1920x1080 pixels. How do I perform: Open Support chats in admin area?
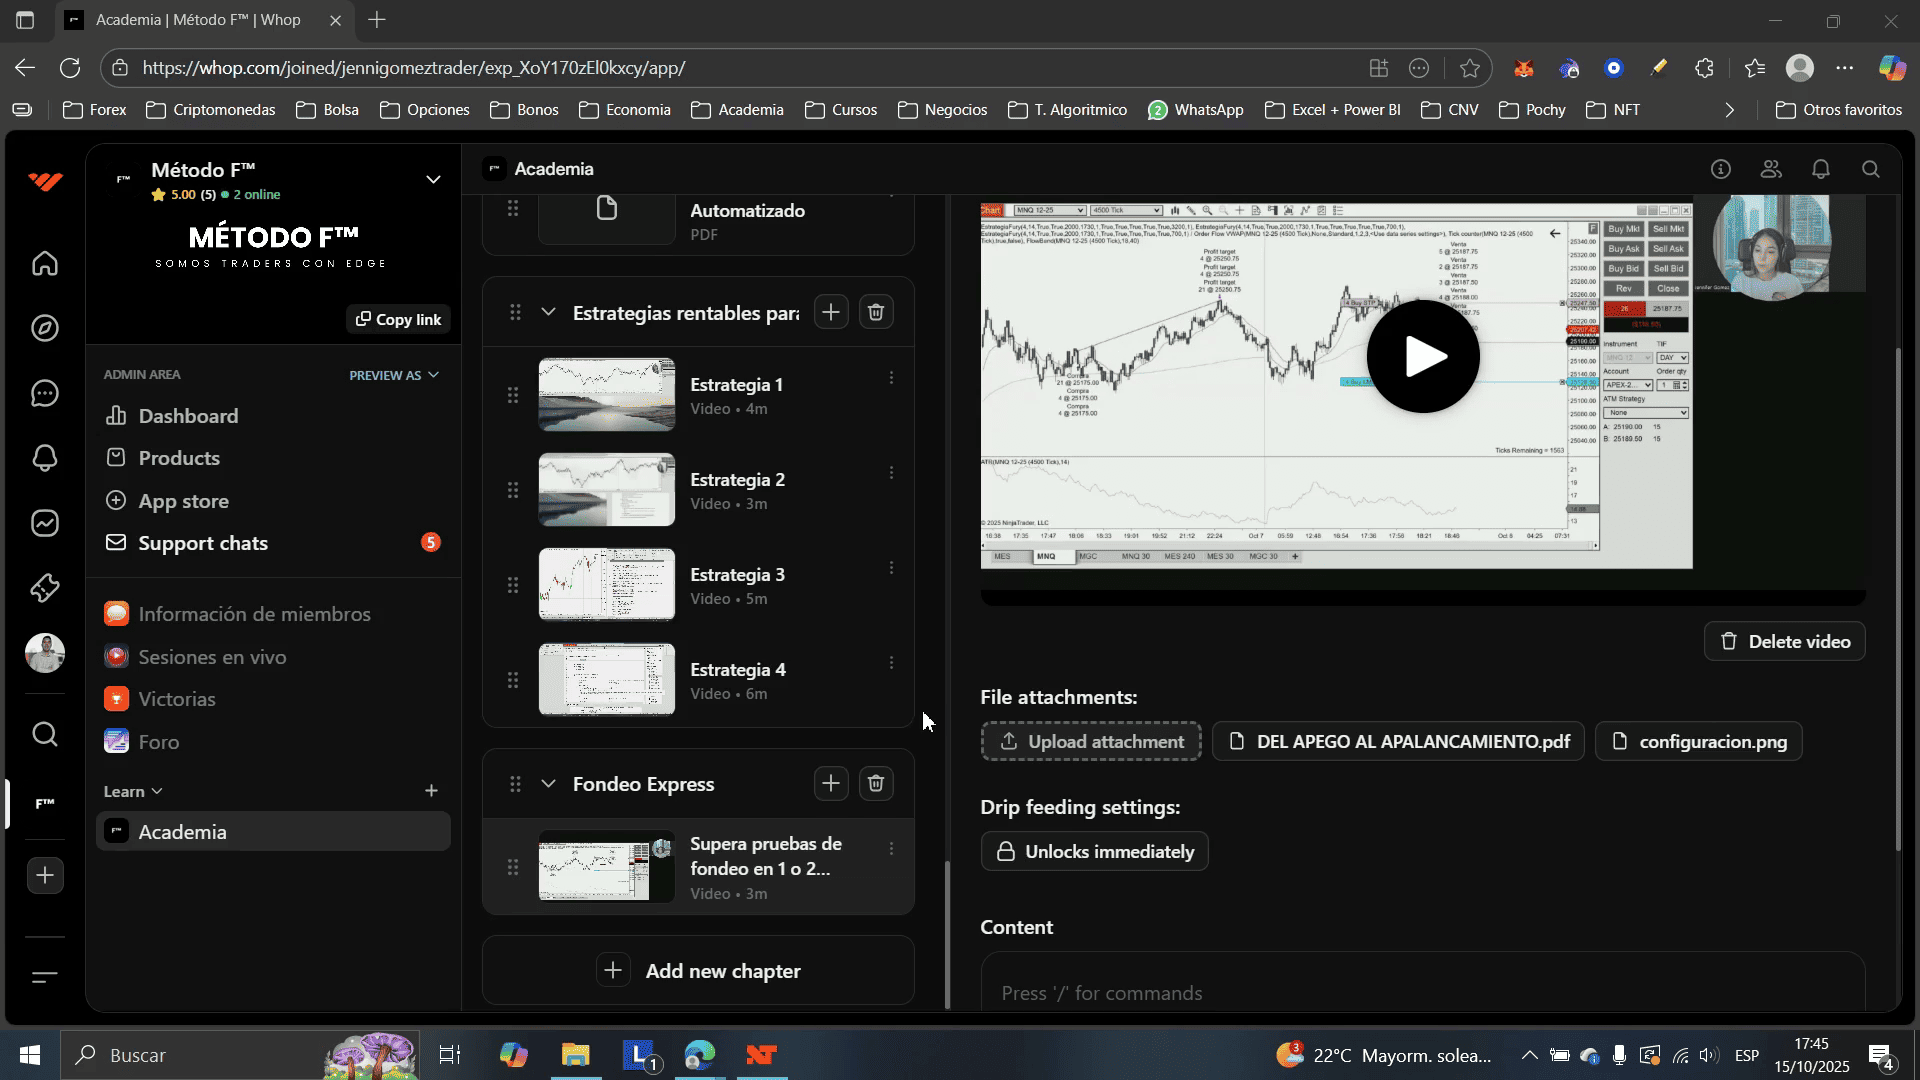click(x=203, y=543)
